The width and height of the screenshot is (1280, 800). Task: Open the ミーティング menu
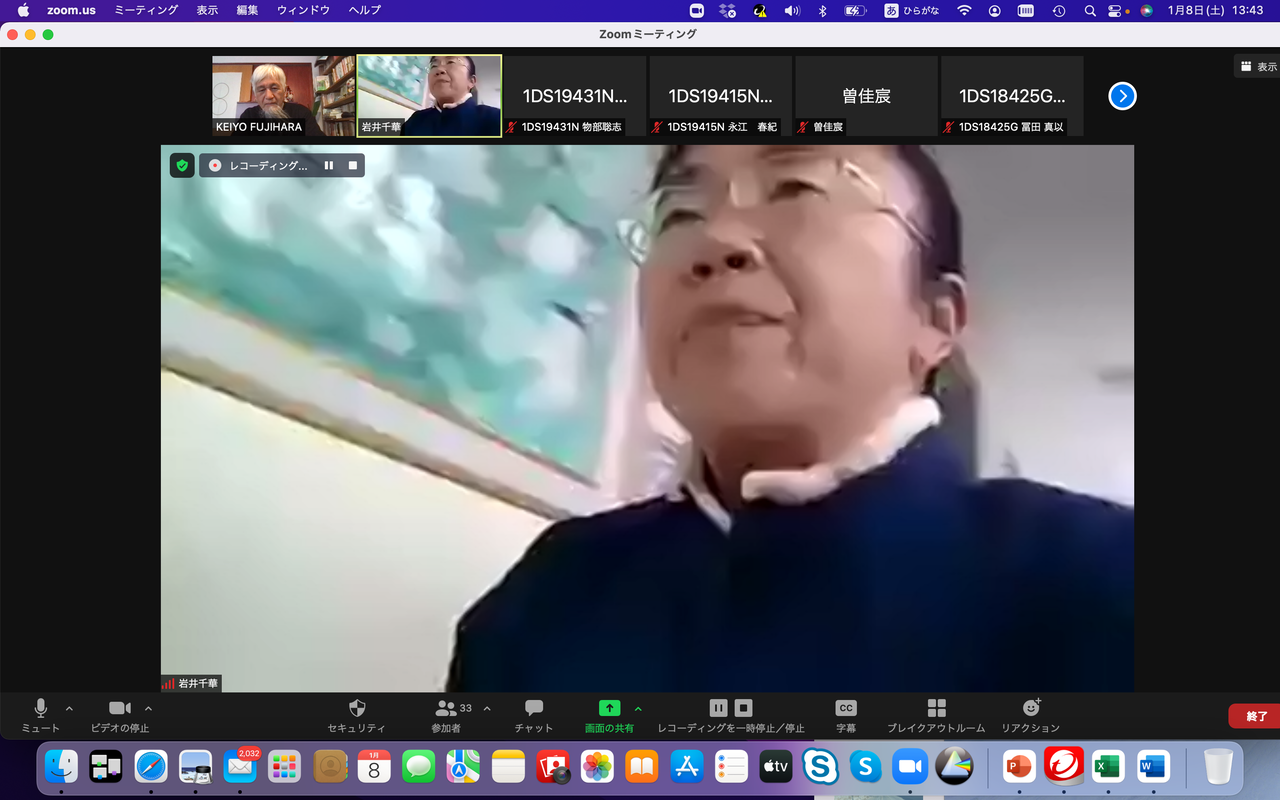[x=146, y=10]
